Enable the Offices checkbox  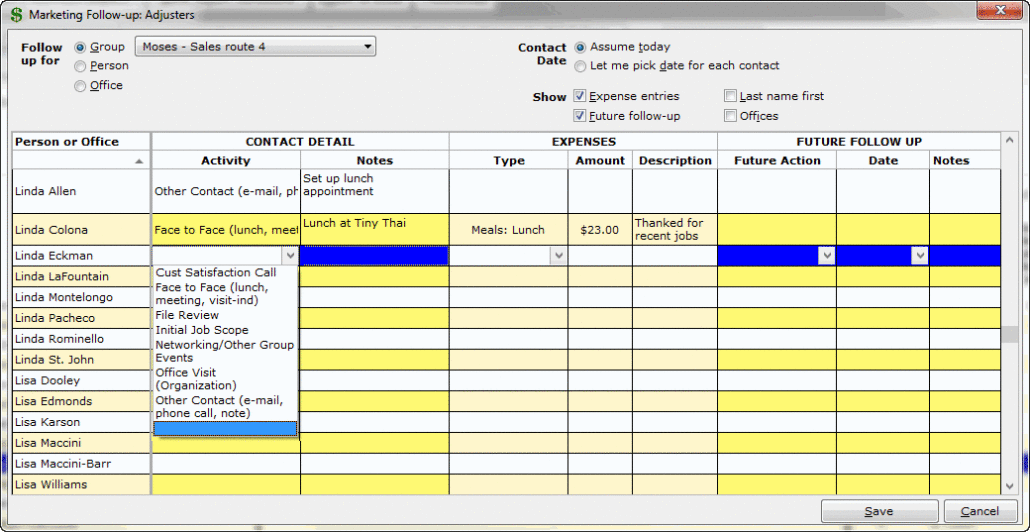pyautogui.click(x=730, y=116)
